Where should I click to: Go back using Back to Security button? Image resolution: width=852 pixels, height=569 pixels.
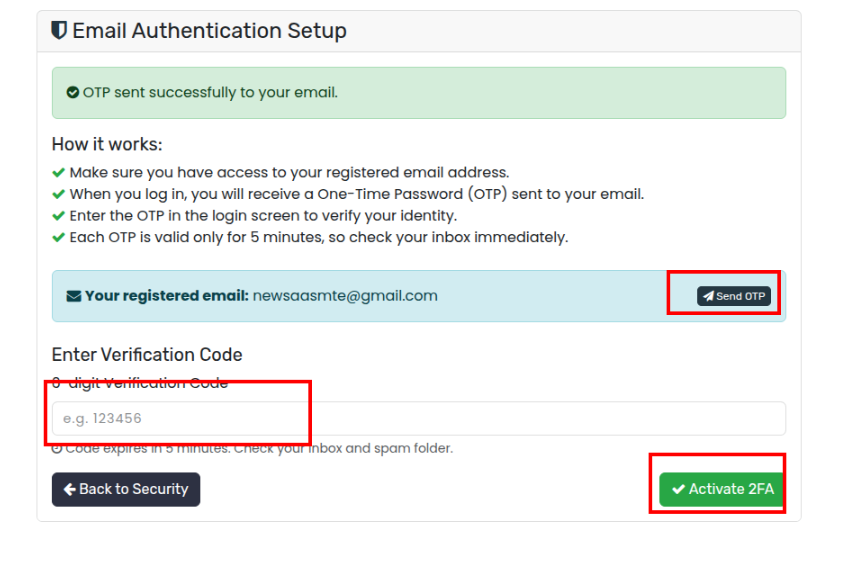pyautogui.click(x=126, y=489)
